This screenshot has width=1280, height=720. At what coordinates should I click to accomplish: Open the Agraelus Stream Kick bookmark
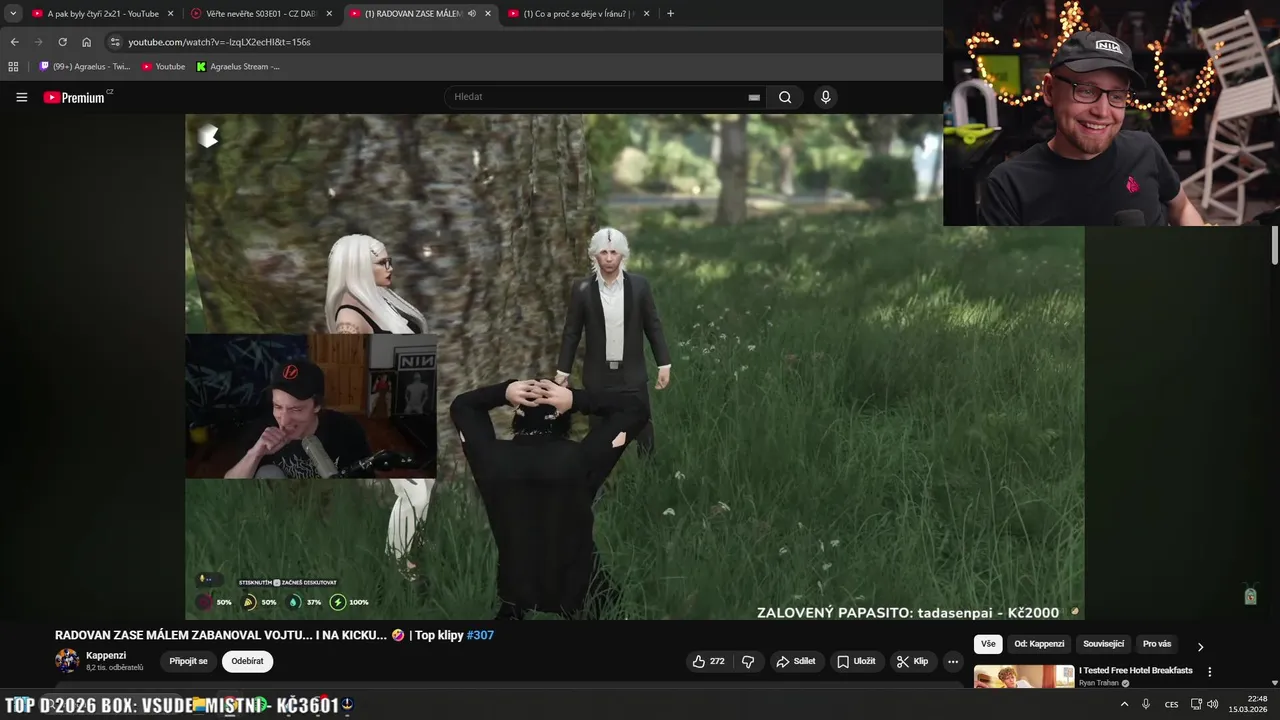238,67
